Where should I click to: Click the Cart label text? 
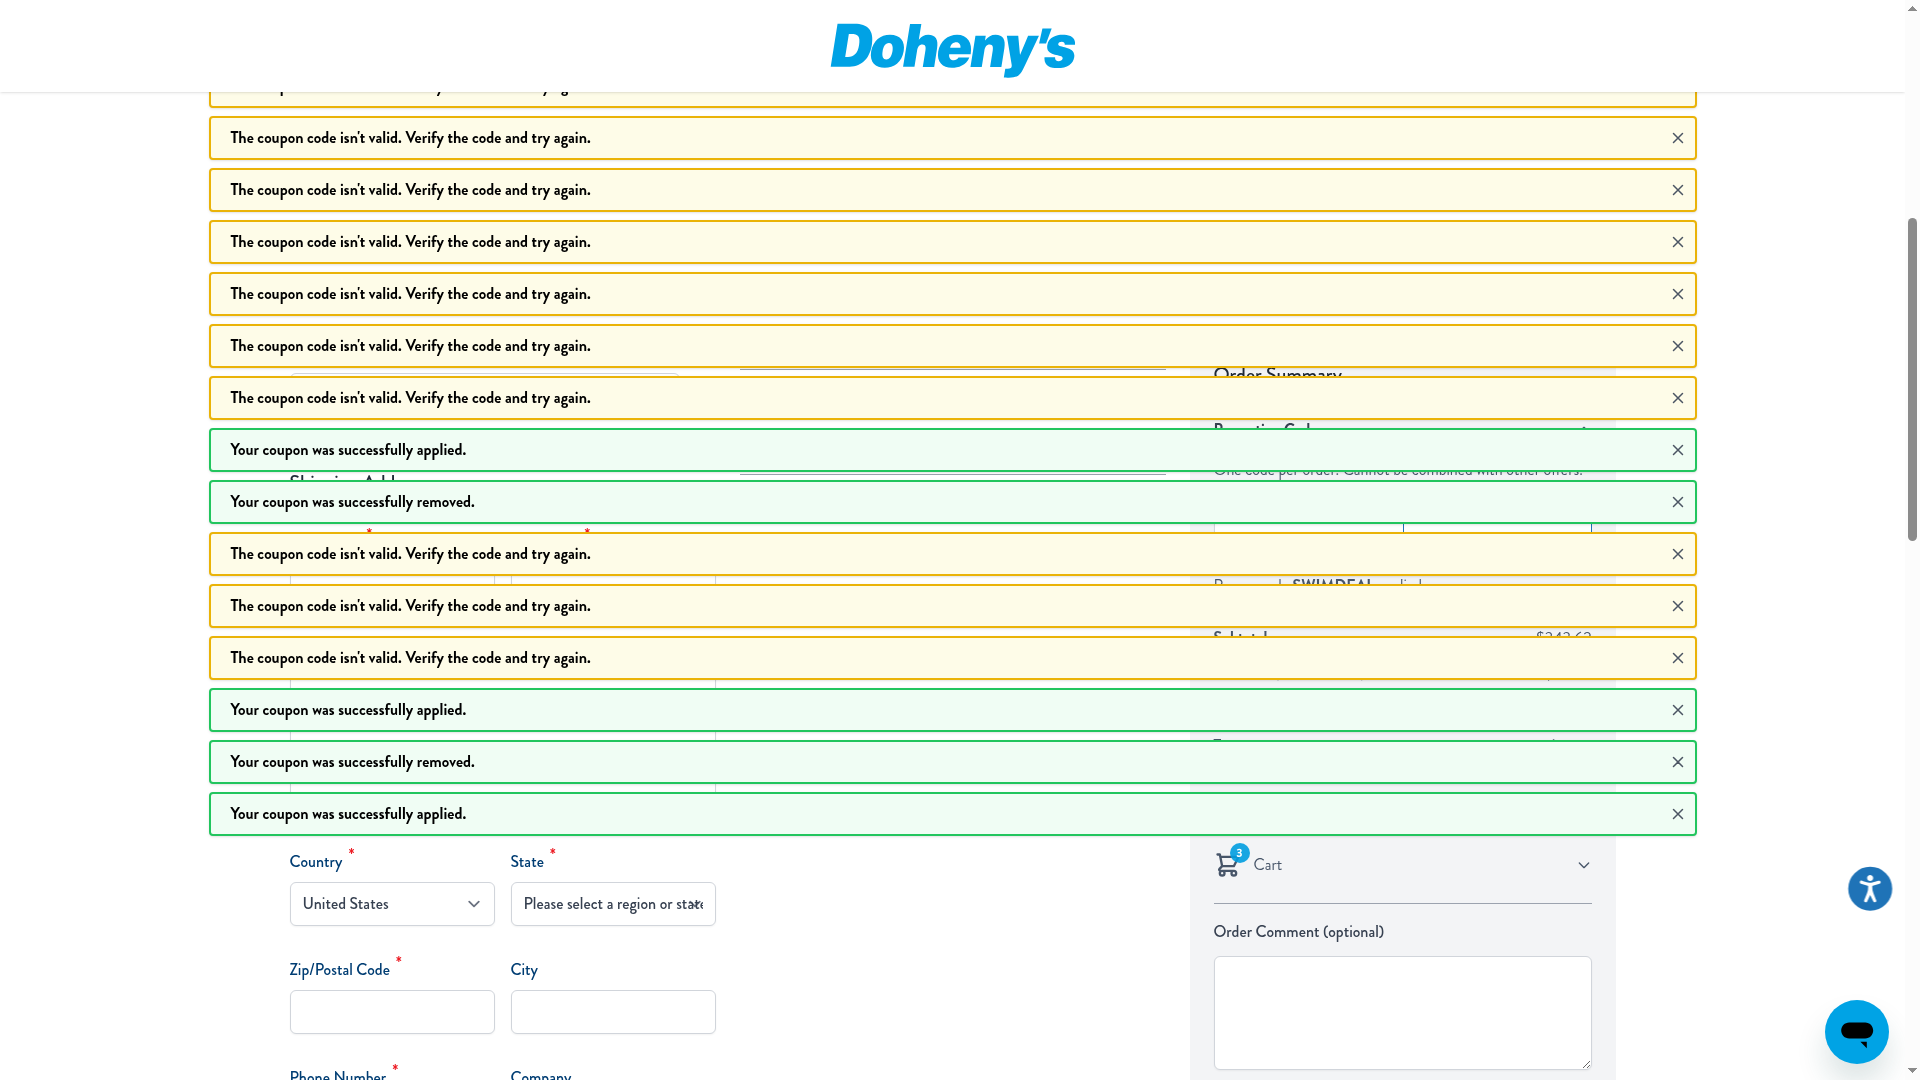tap(1267, 865)
